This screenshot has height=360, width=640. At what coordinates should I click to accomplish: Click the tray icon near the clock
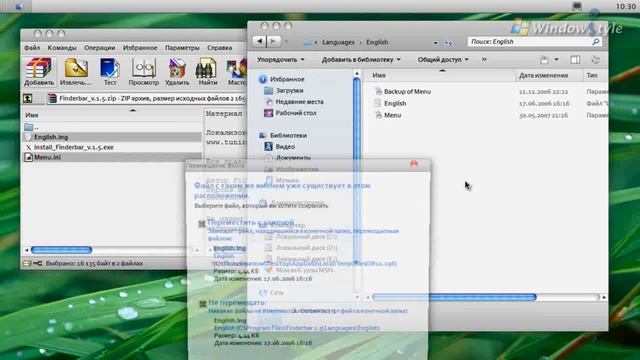577,6
